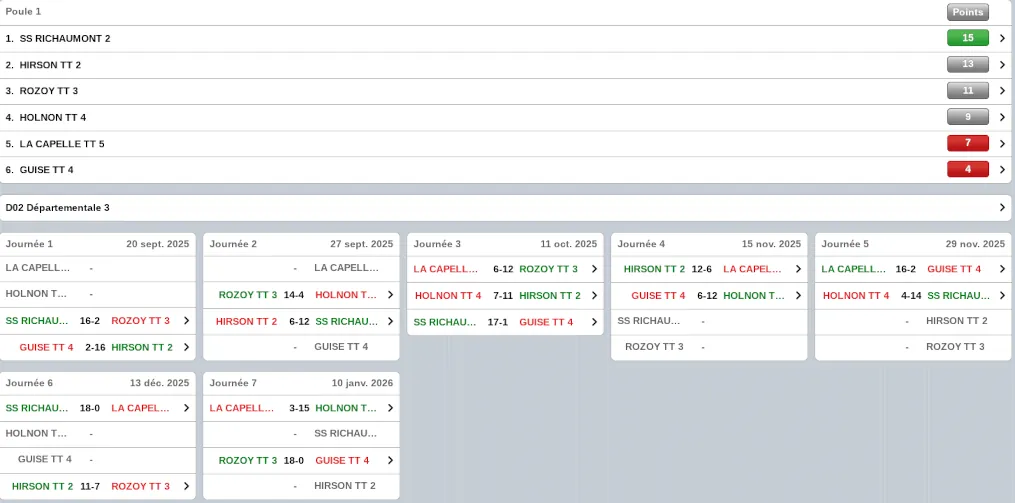Open match GUISE TT 4 2-16 HIRSON
The image size is (1015, 503).
pyautogui.click(x=98, y=347)
